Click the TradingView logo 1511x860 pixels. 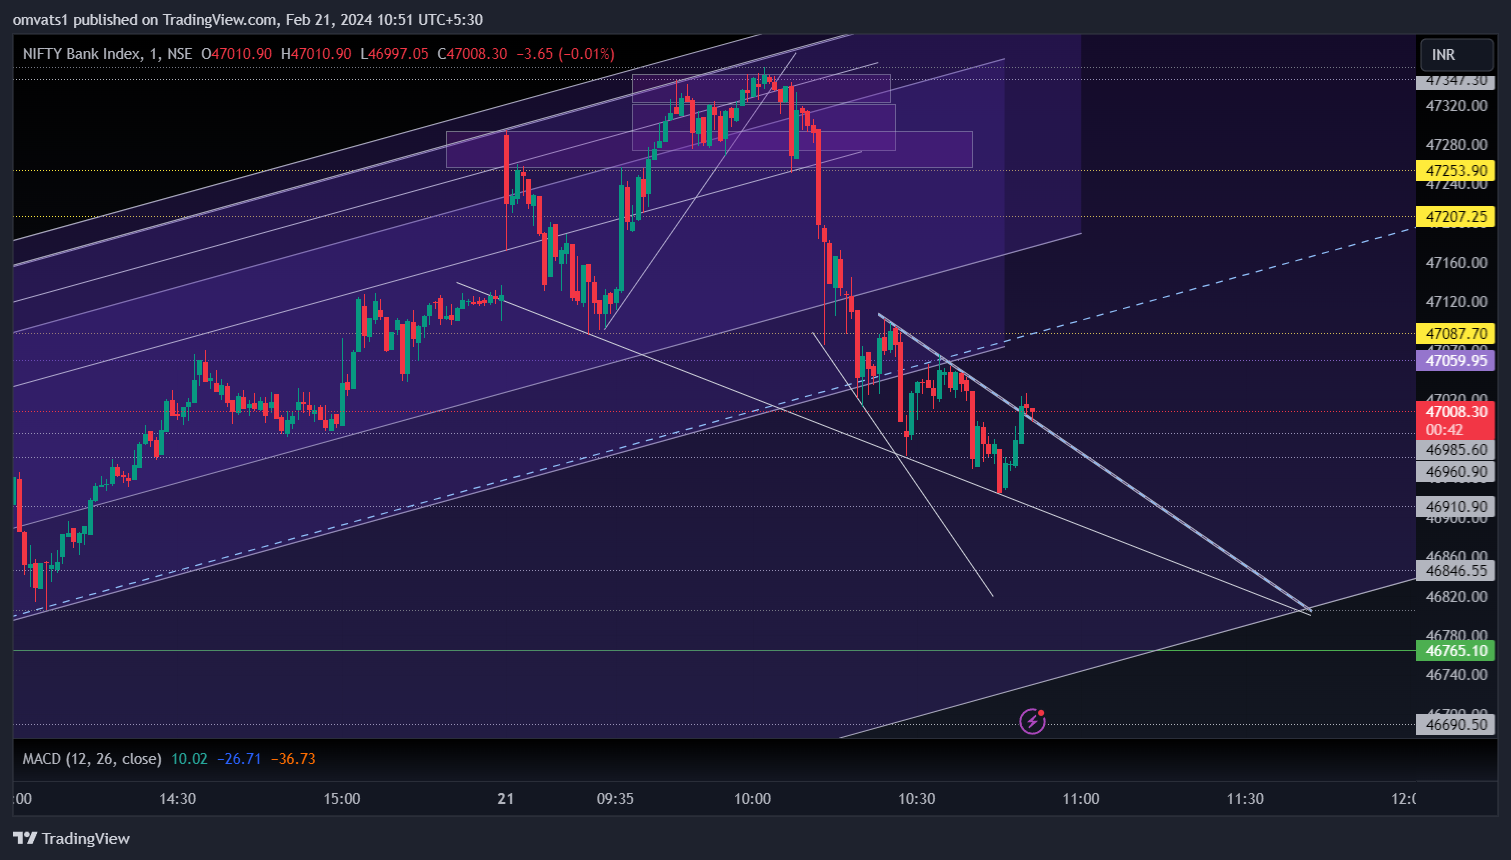[x=72, y=838]
